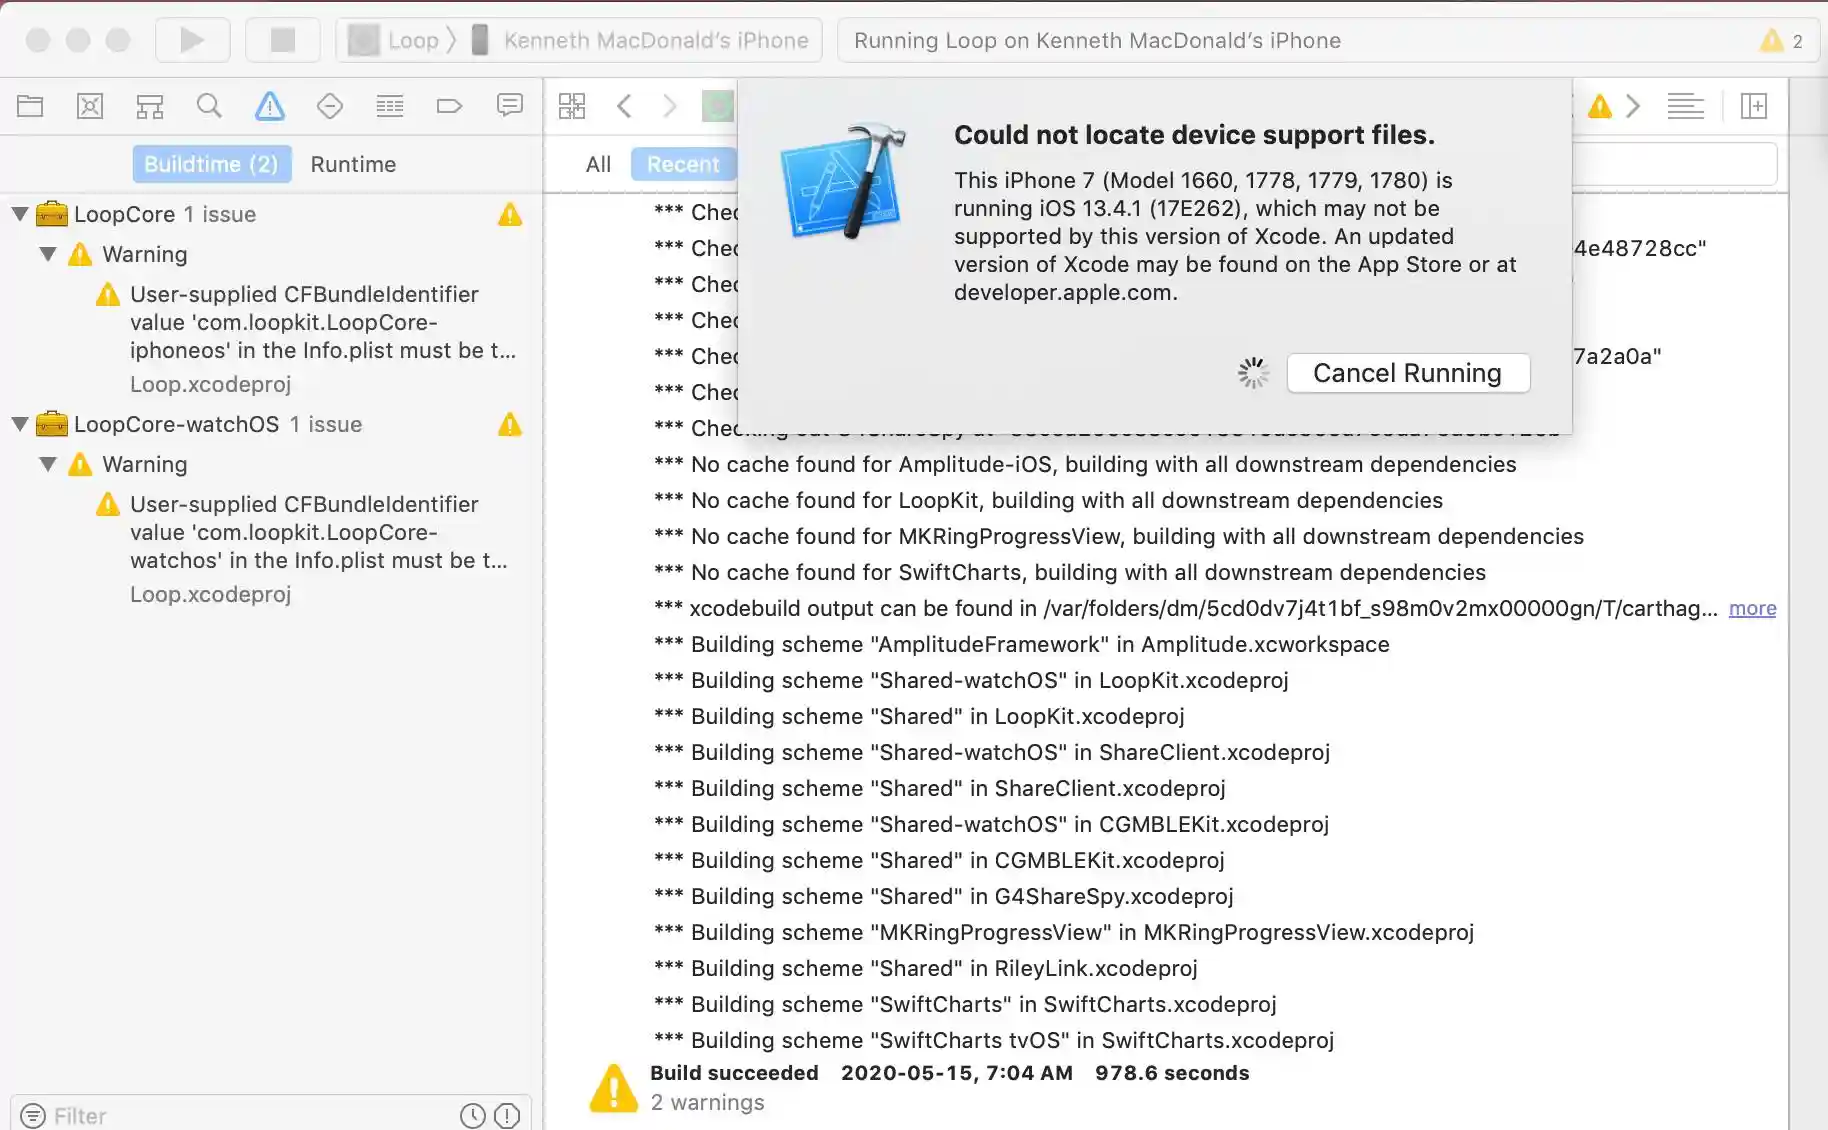Collapse the LoopCore issue group
This screenshot has height=1130, width=1828.
coord(17,213)
